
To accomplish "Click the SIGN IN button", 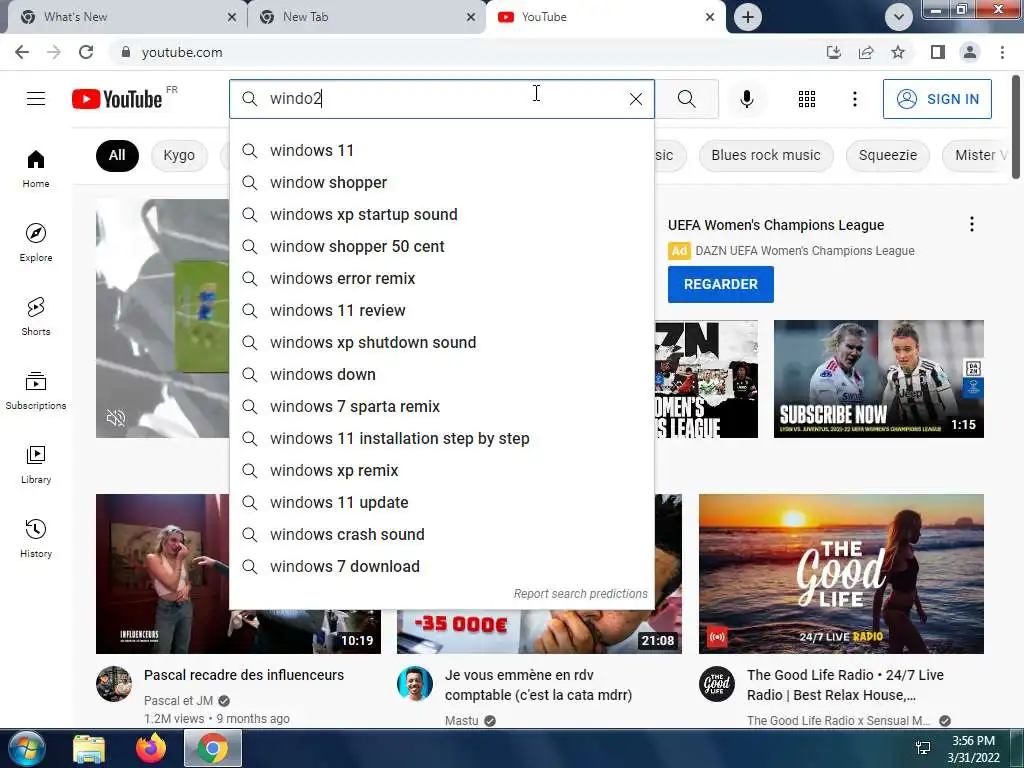I will [x=937, y=99].
